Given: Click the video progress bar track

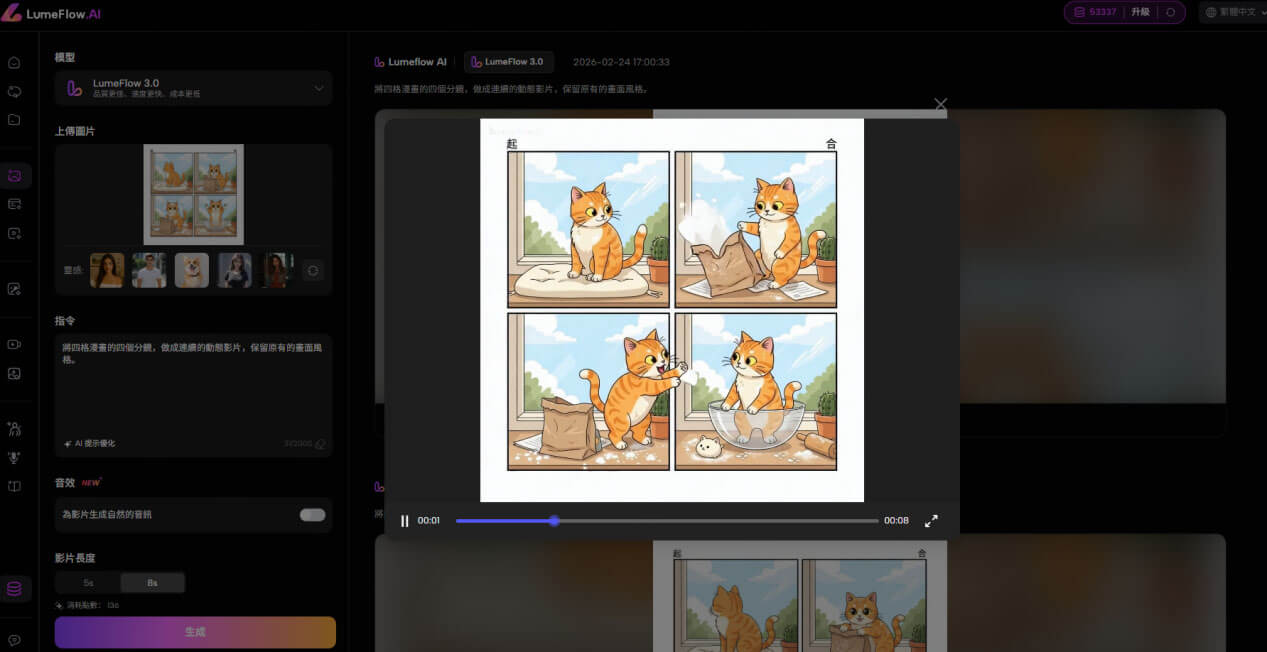Looking at the screenshot, I should click(x=666, y=521).
